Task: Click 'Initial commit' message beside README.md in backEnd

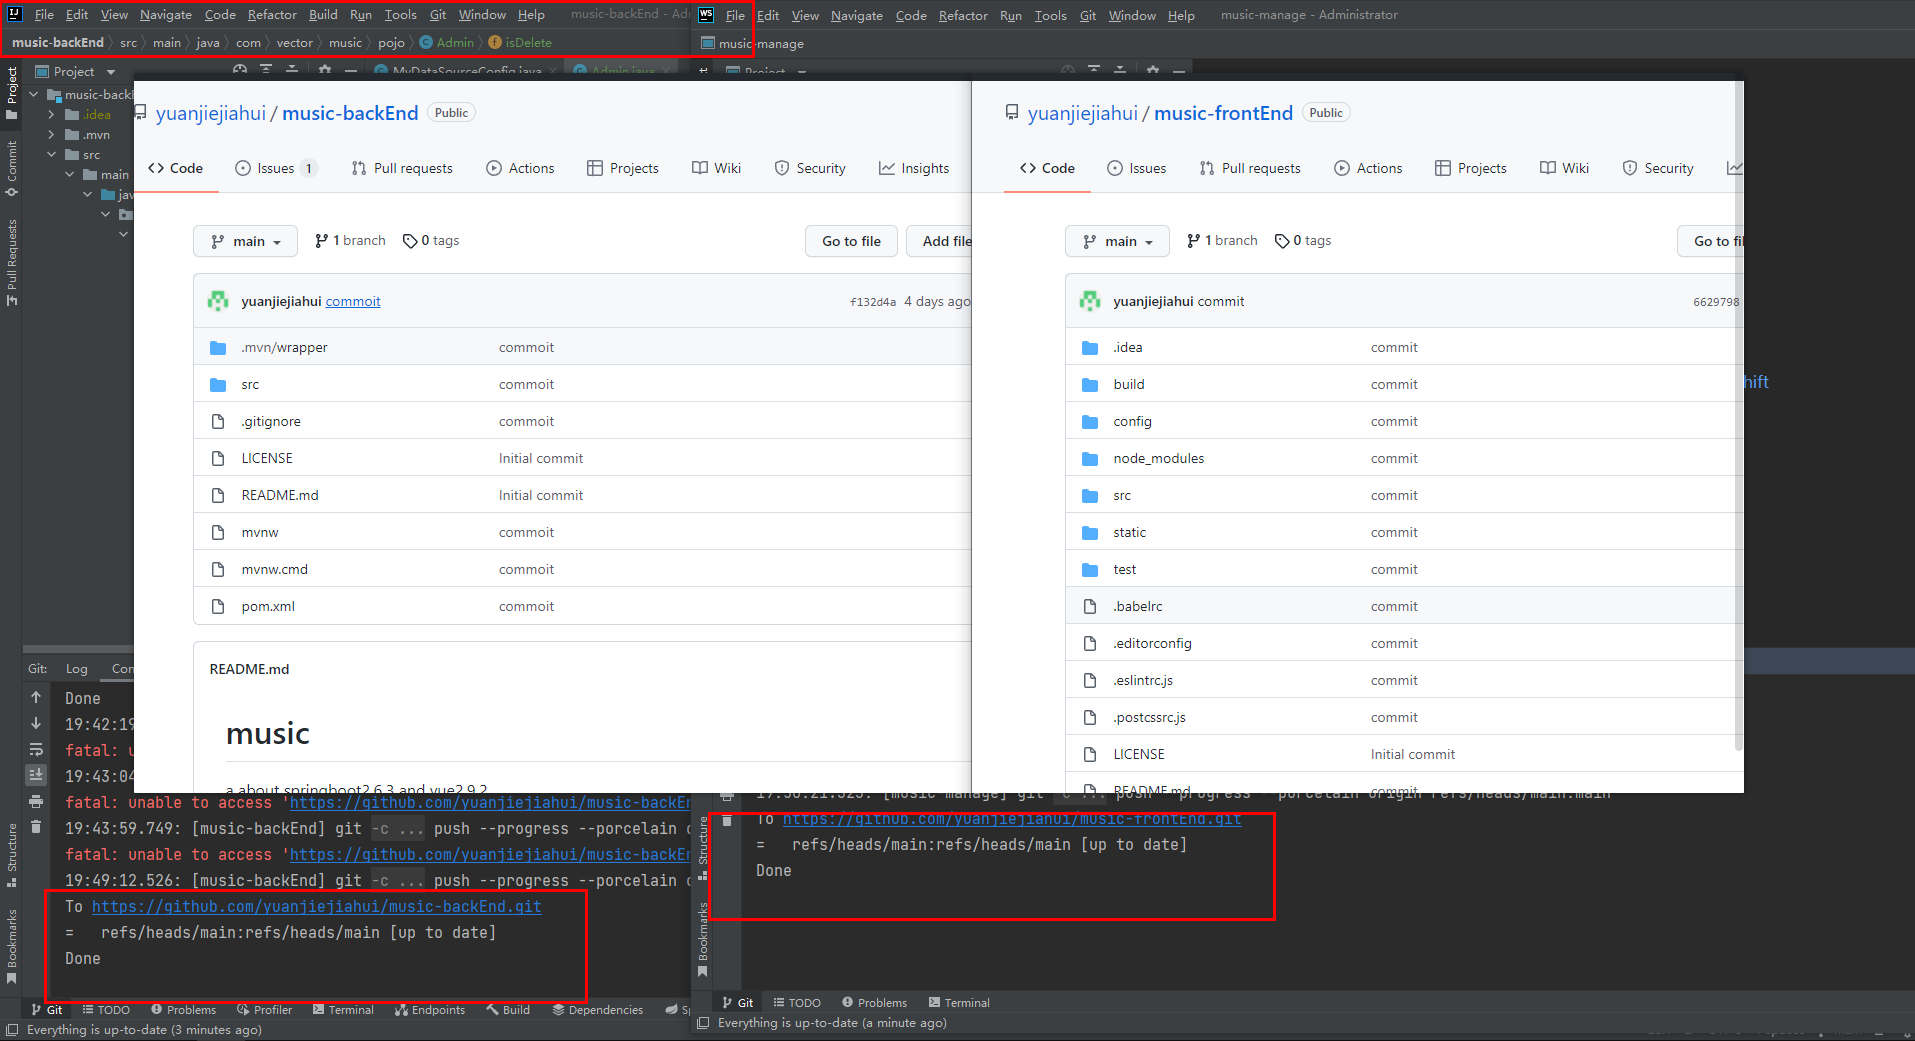Action: (x=541, y=495)
